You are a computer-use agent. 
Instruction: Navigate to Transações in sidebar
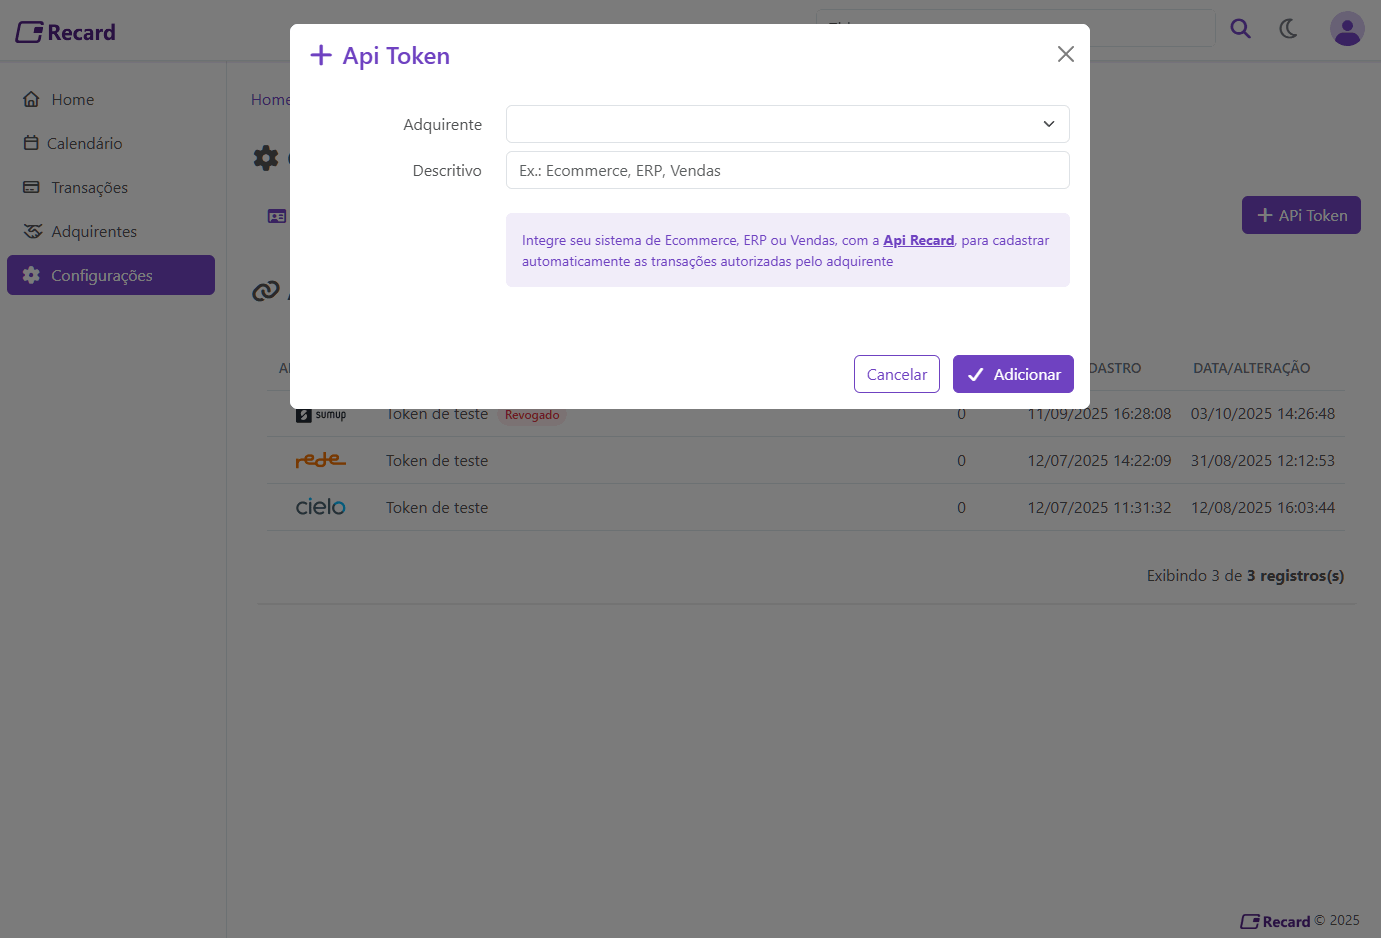tap(89, 188)
